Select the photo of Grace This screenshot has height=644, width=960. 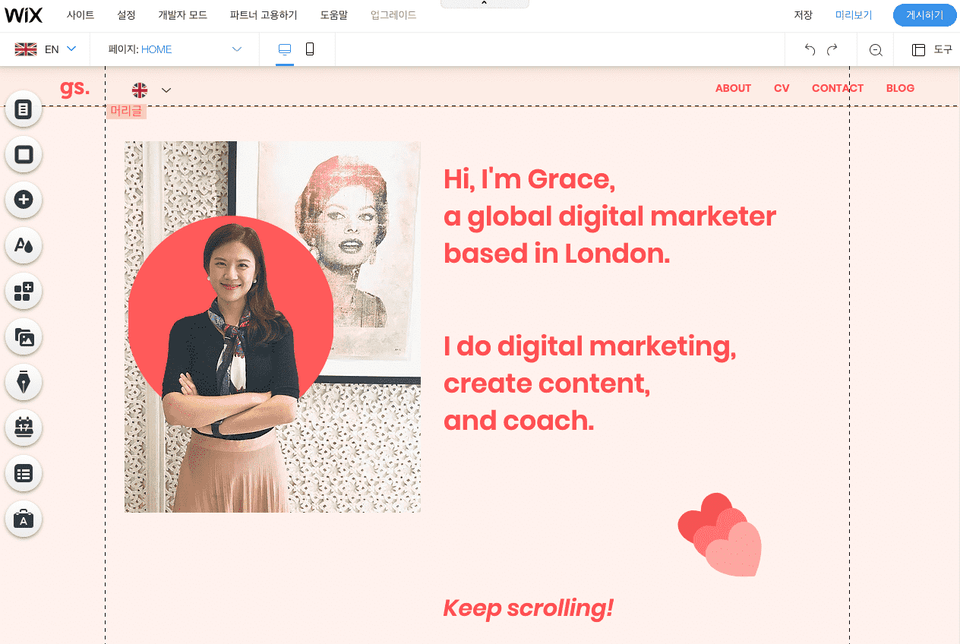click(272, 327)
